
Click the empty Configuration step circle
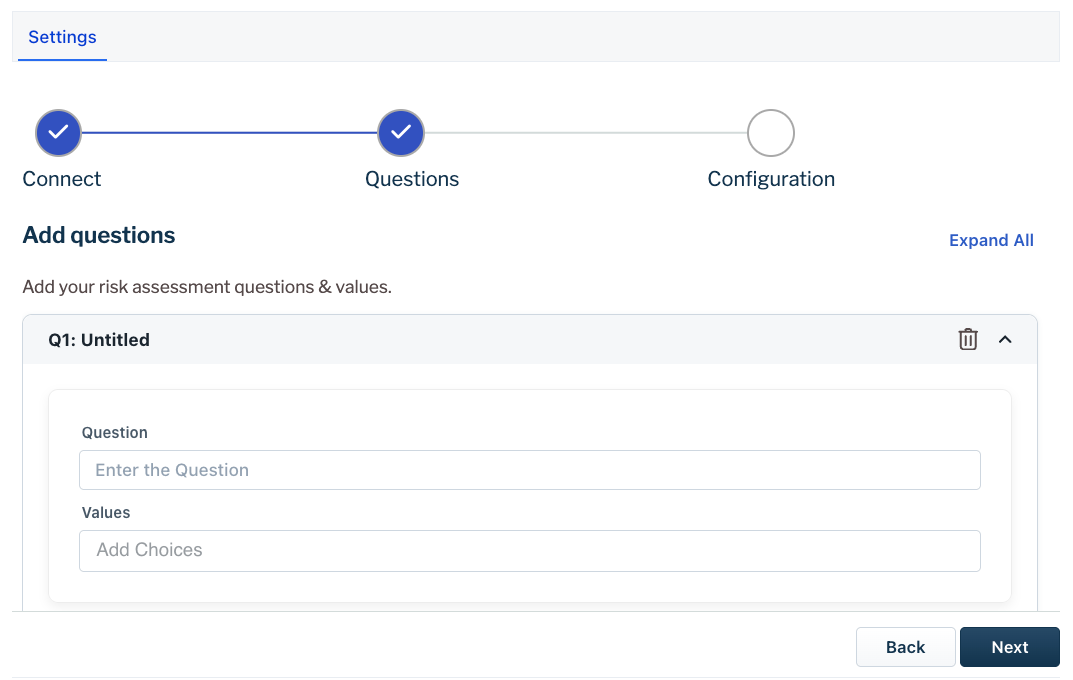(x=771, y=133)
